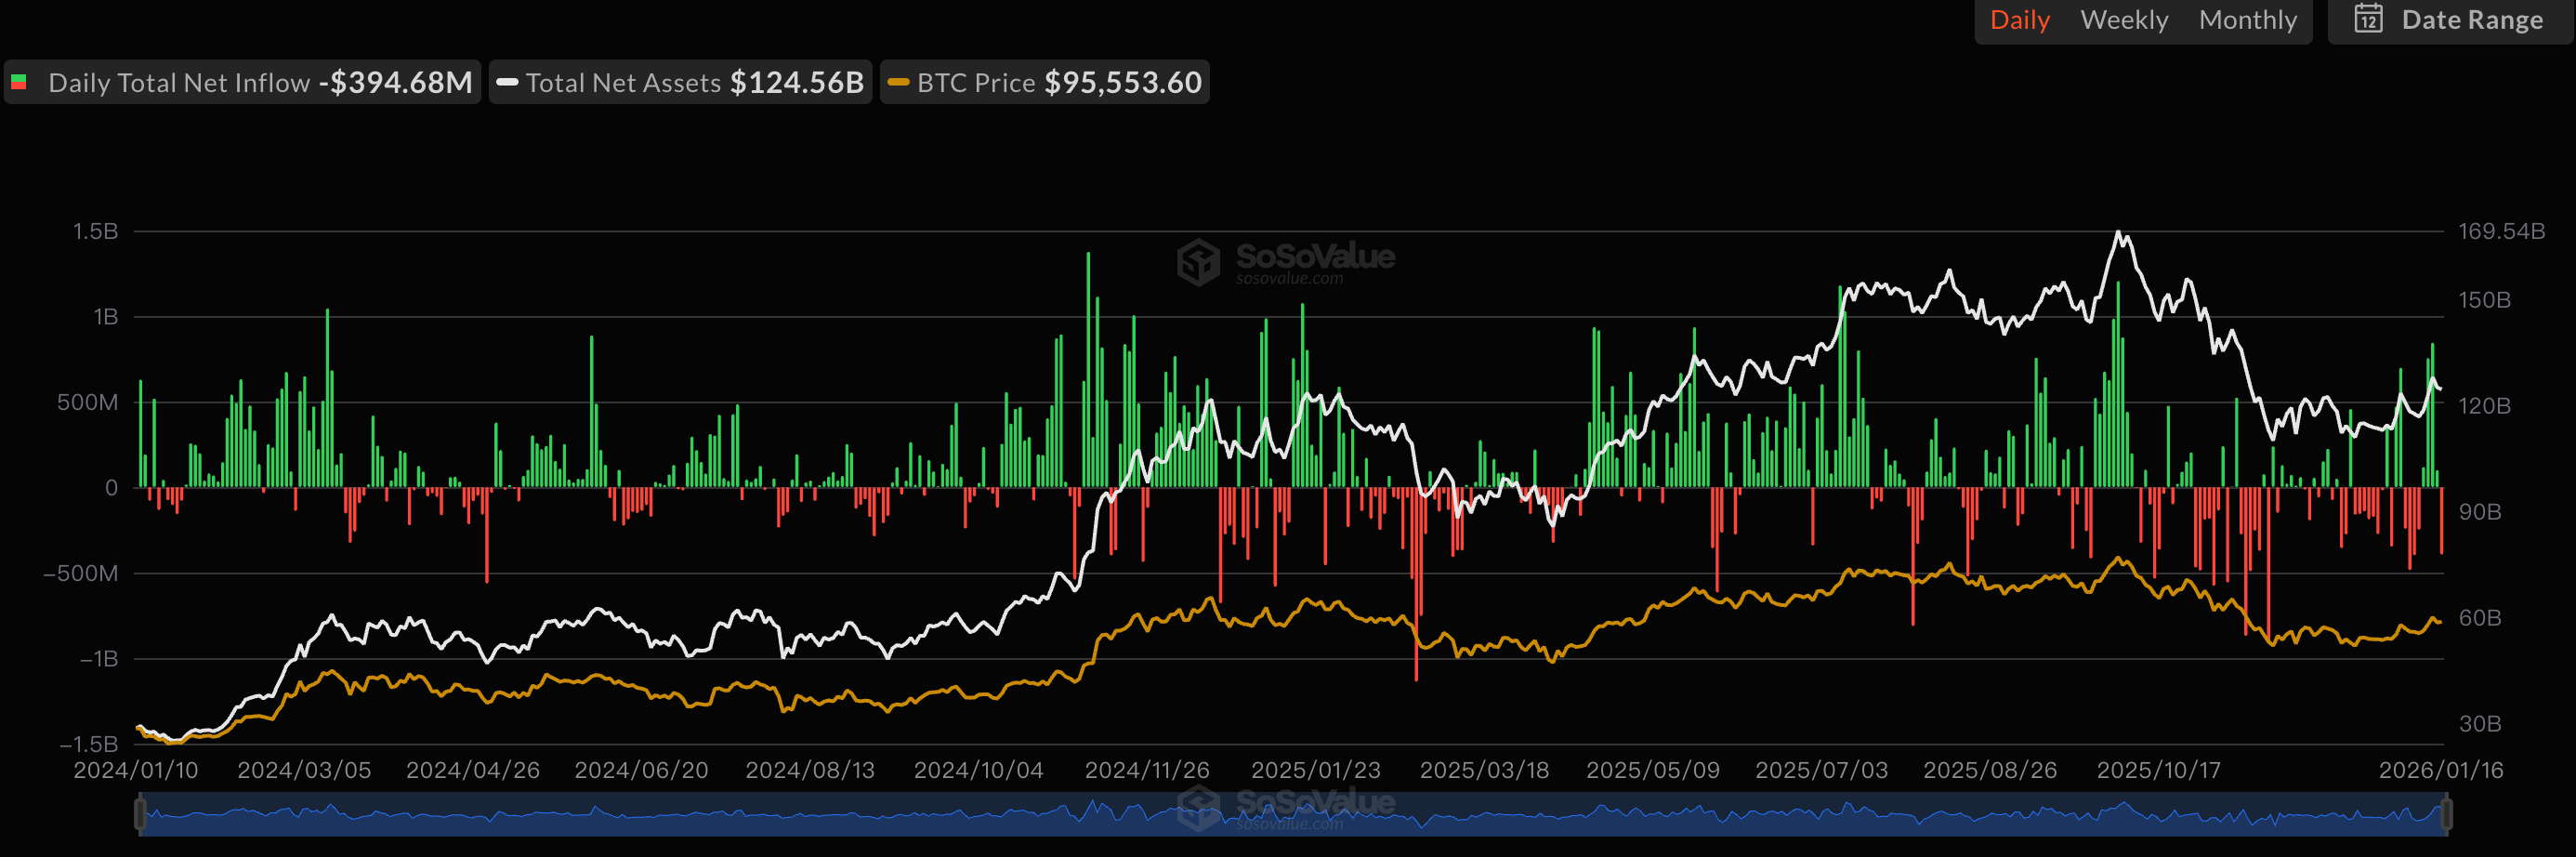Screen dimensions: 2576x857
Task: Open the Date Range picker
Action: [2471, 20]
